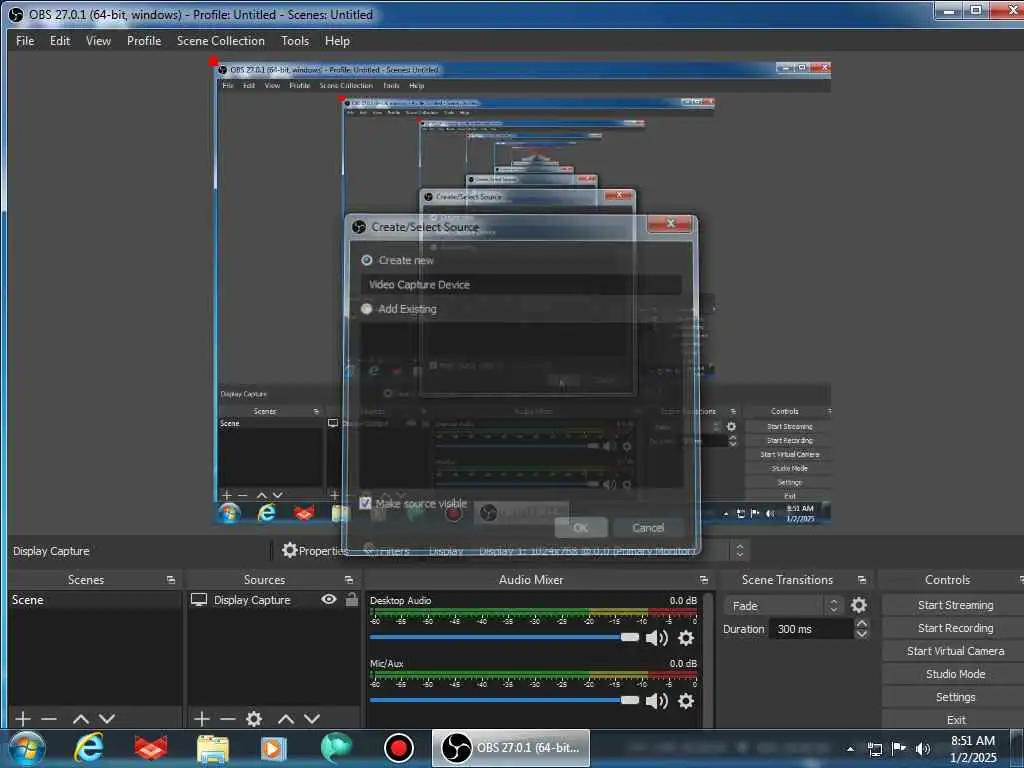Toggle lock on Display Capture source
This screenshot has width=1024, height=768.
pos(351,599)
